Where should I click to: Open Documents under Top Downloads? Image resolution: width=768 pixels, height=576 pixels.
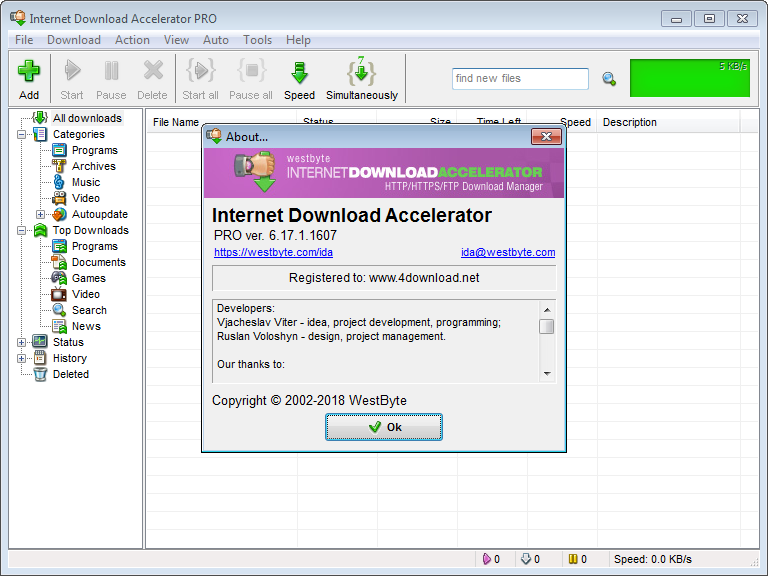point(98,263)
